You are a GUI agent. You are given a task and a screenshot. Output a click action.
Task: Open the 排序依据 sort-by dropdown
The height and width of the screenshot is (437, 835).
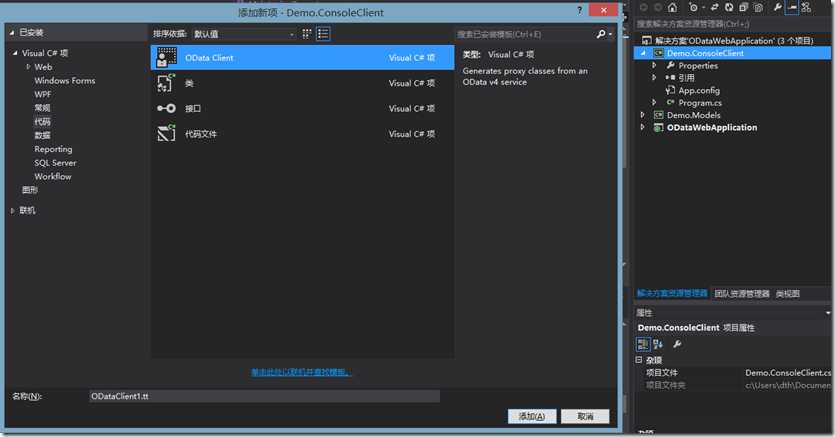pyautogui.click(x=244, y=34)
